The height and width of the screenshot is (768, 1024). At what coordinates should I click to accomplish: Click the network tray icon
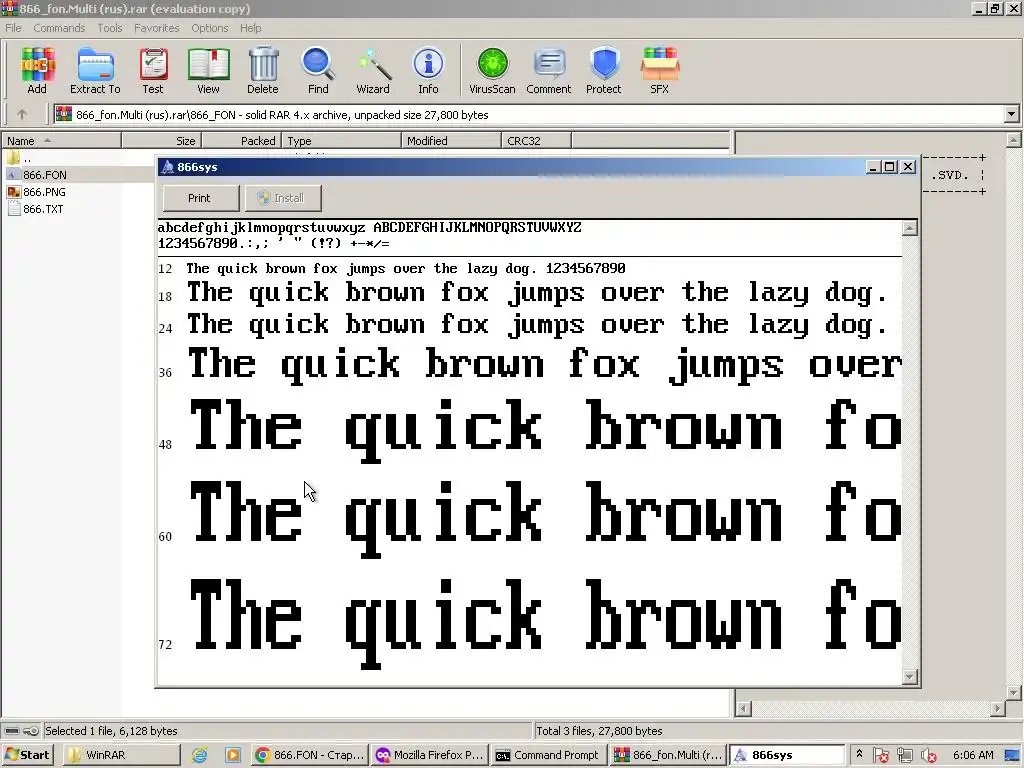coord(904,756)
